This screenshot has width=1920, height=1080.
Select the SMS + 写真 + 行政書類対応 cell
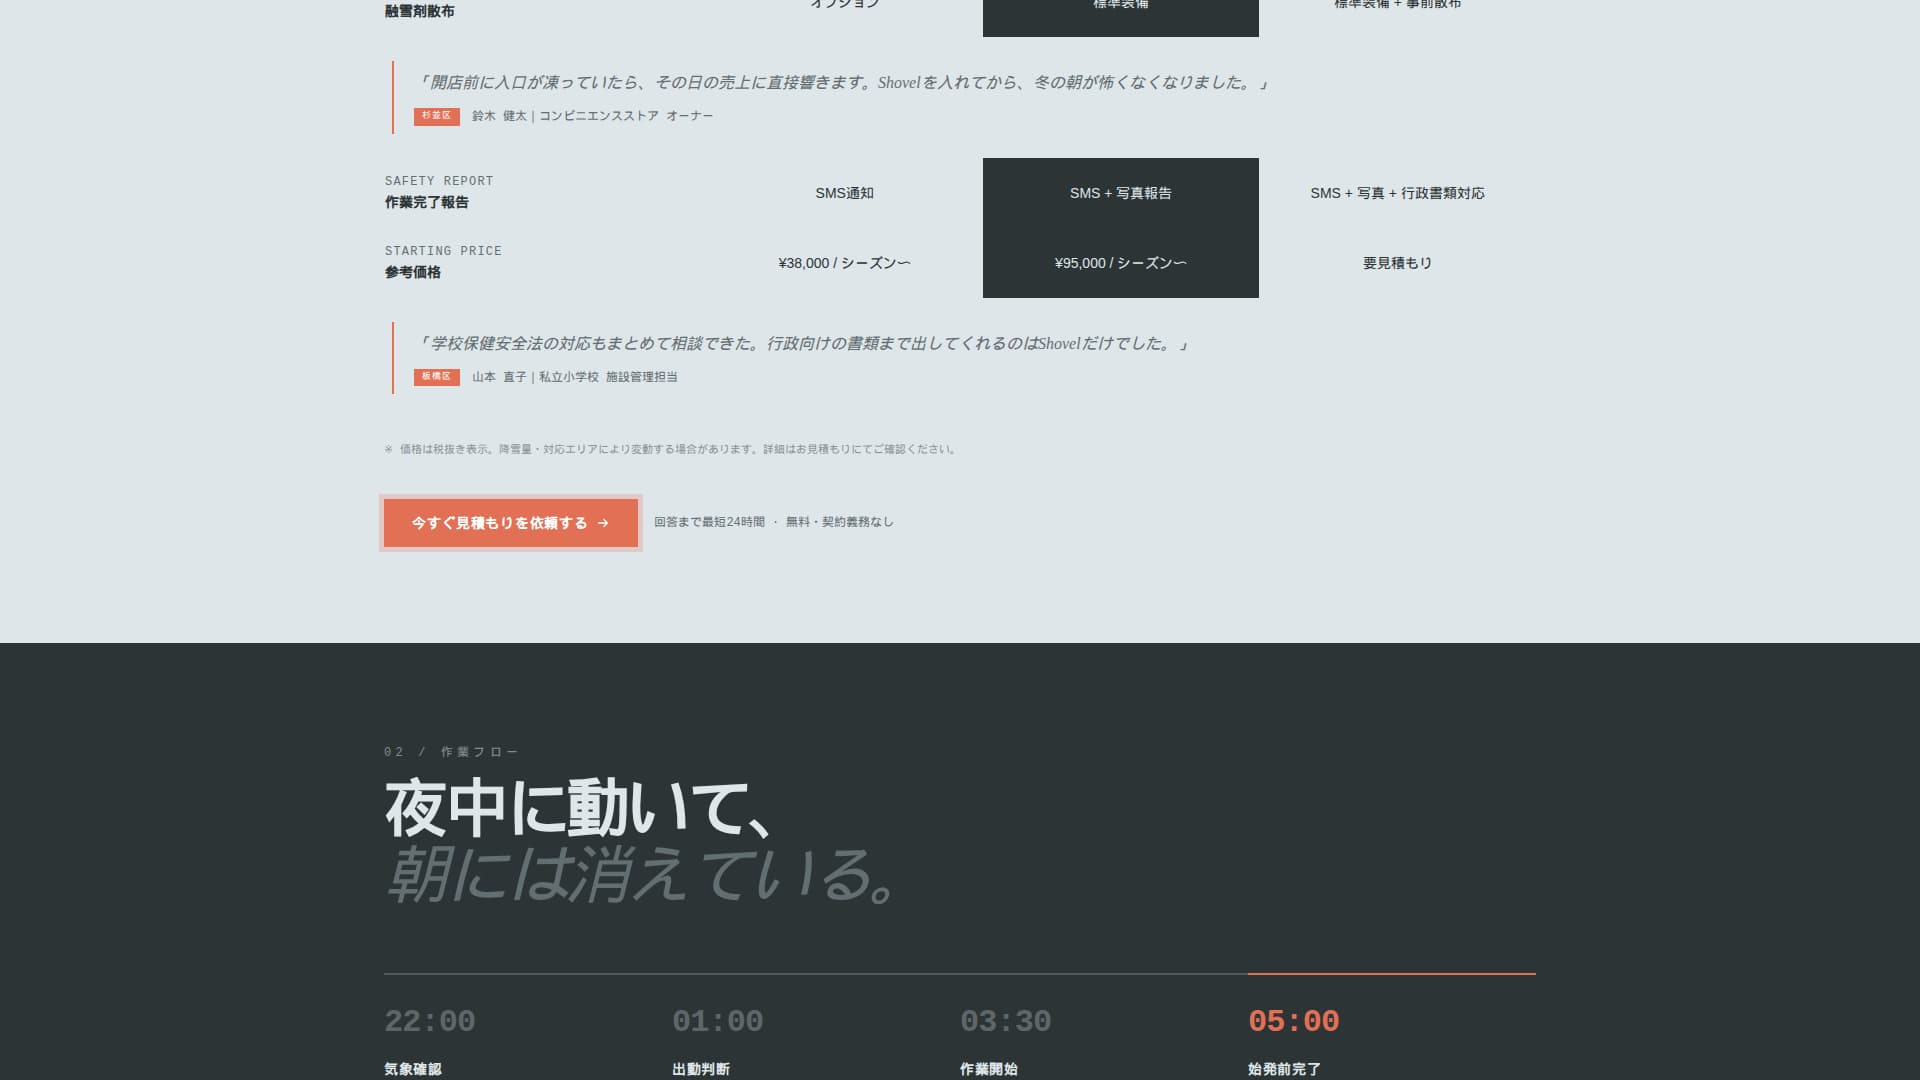[1397, 193]
